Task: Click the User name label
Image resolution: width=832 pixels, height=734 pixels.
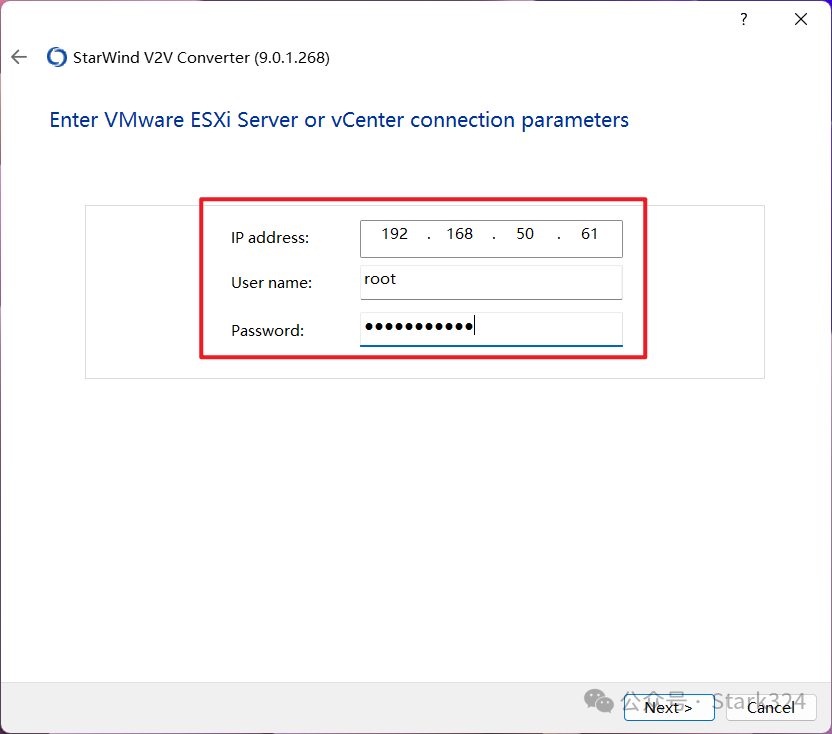Action: tap(271, 283)
